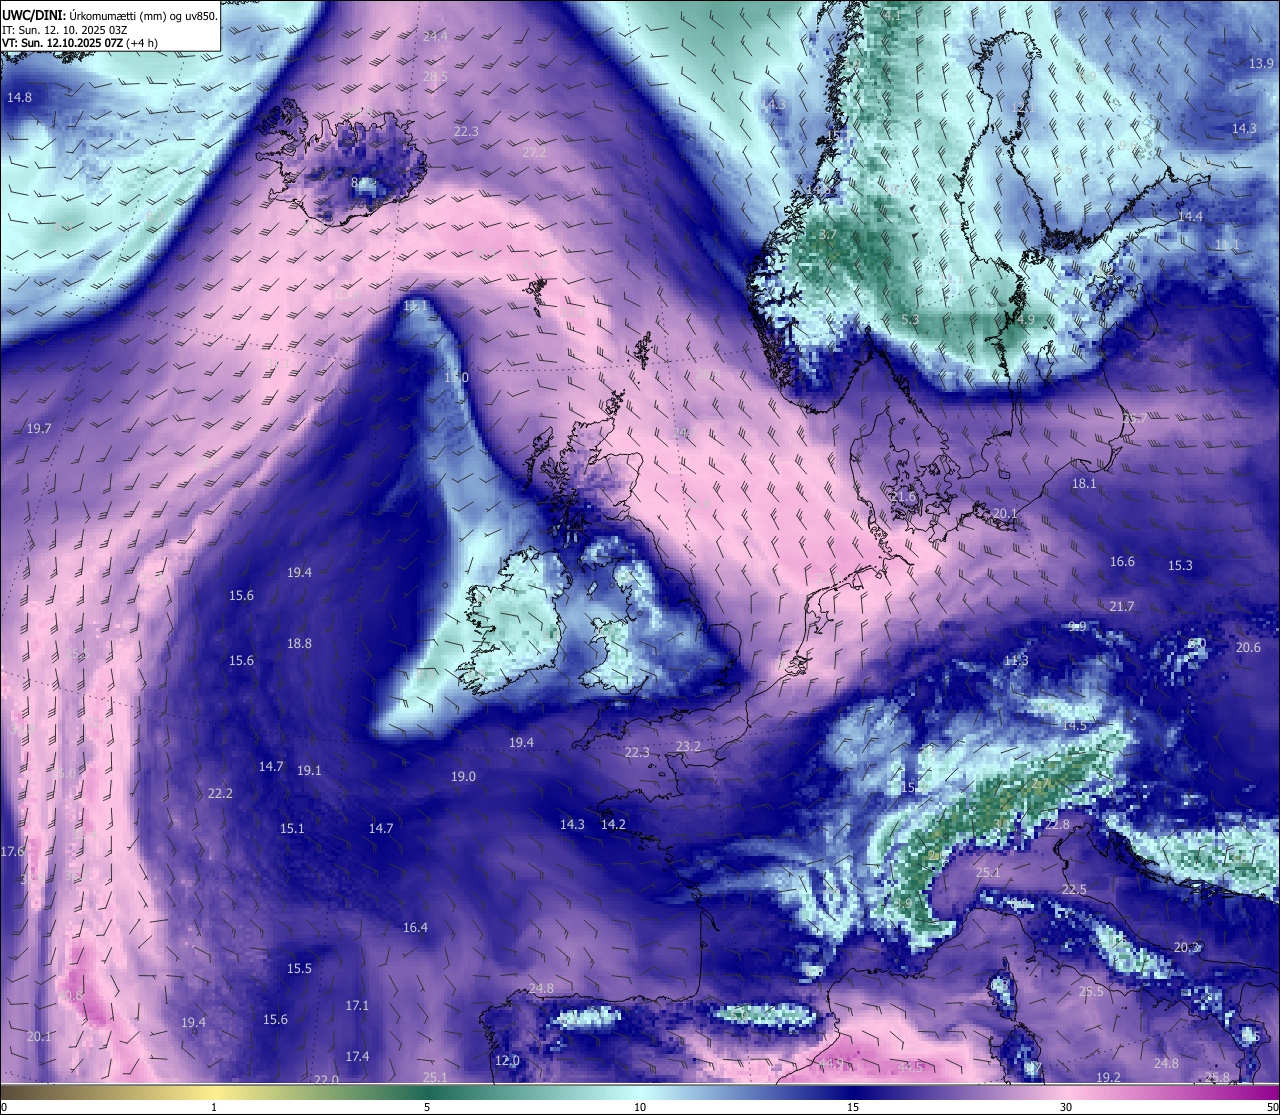Click the map value 19.2
The image size is (1280, 1115).
[1108, 1078]
